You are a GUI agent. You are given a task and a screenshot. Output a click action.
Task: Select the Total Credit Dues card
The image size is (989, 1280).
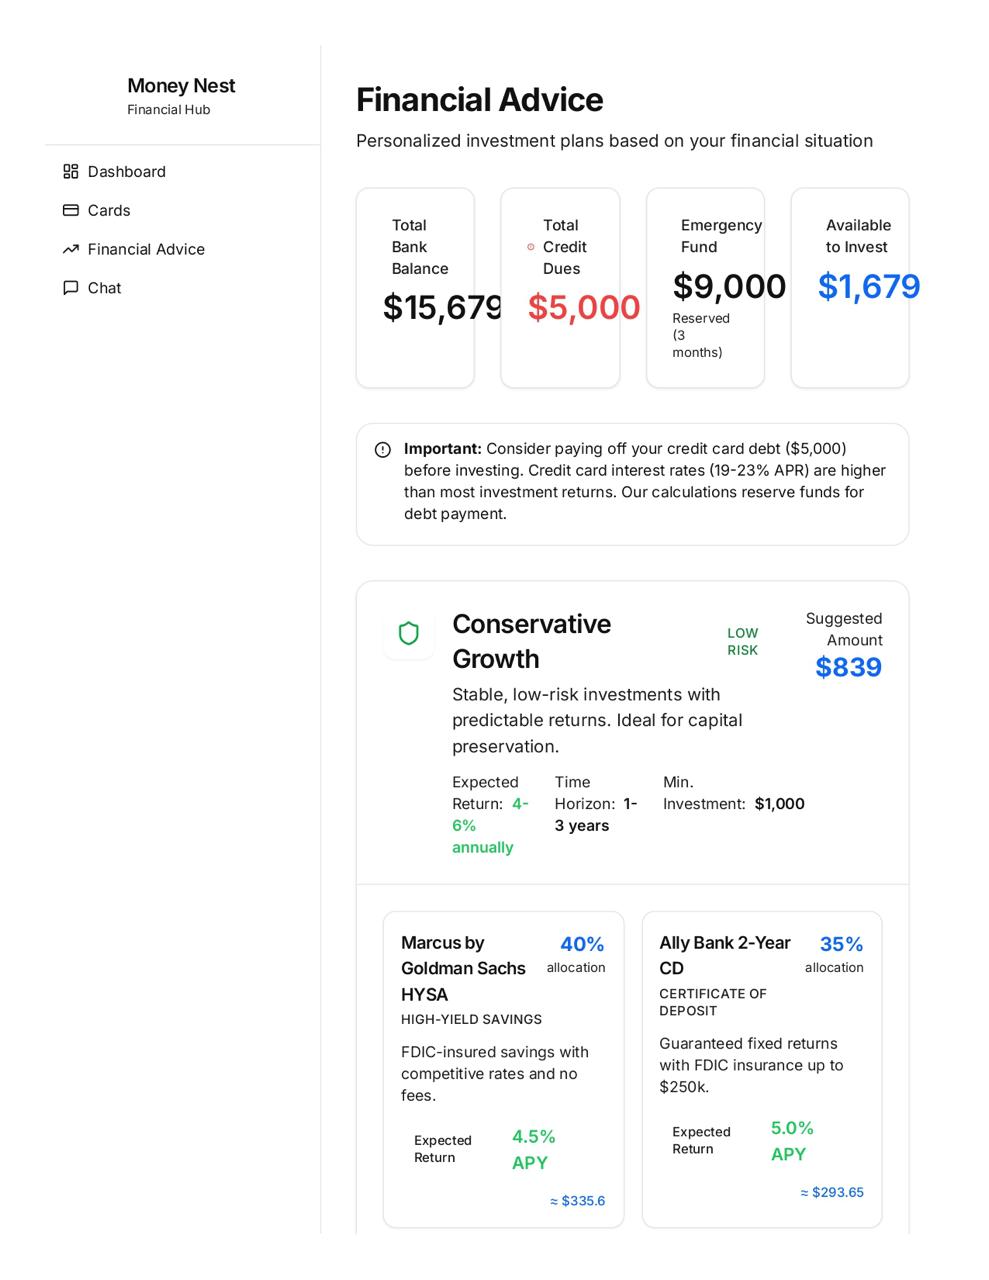coord(560,288)
